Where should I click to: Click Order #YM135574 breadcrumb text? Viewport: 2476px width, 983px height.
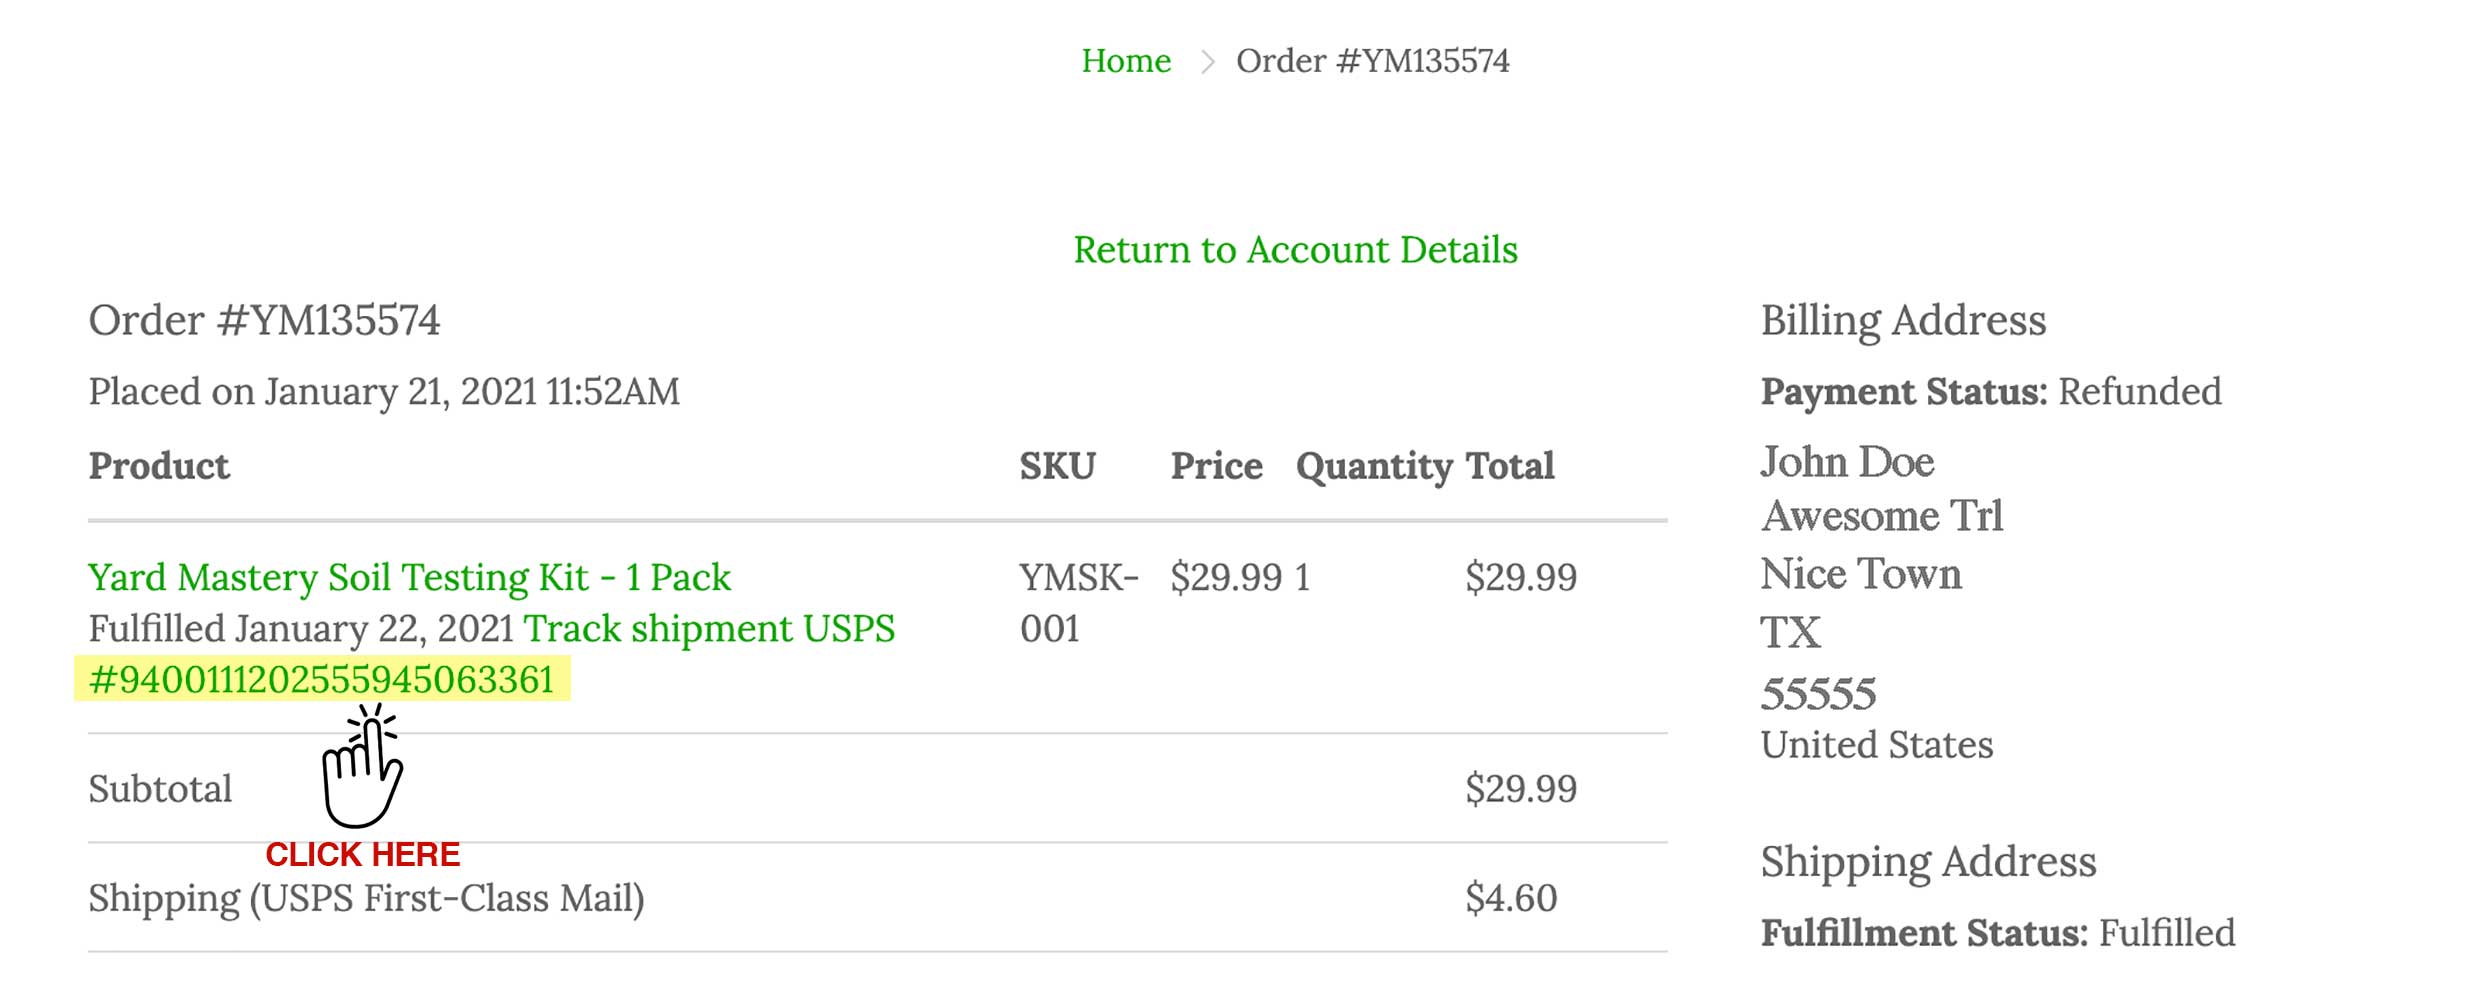[1372, 61]
